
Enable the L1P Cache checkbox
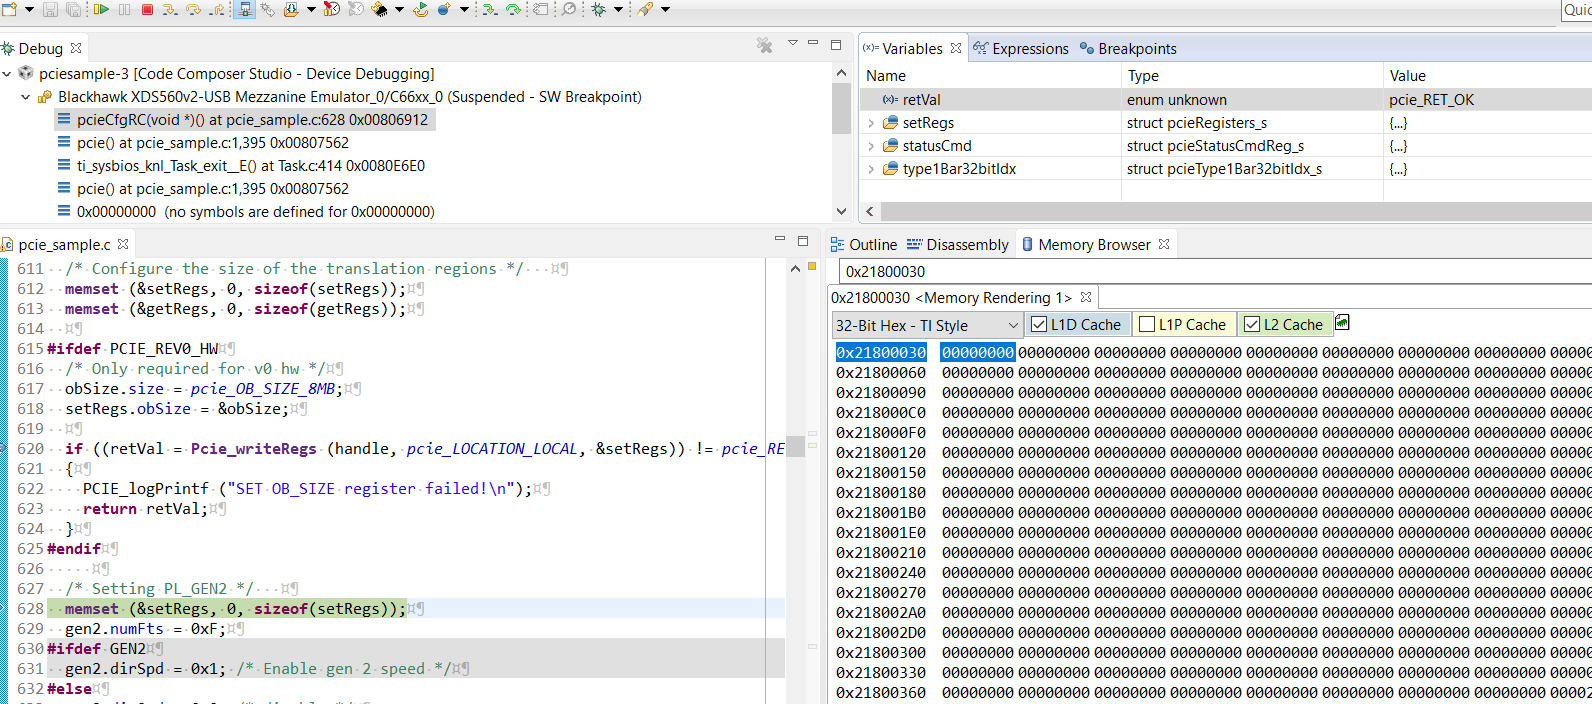(1147, 324)
